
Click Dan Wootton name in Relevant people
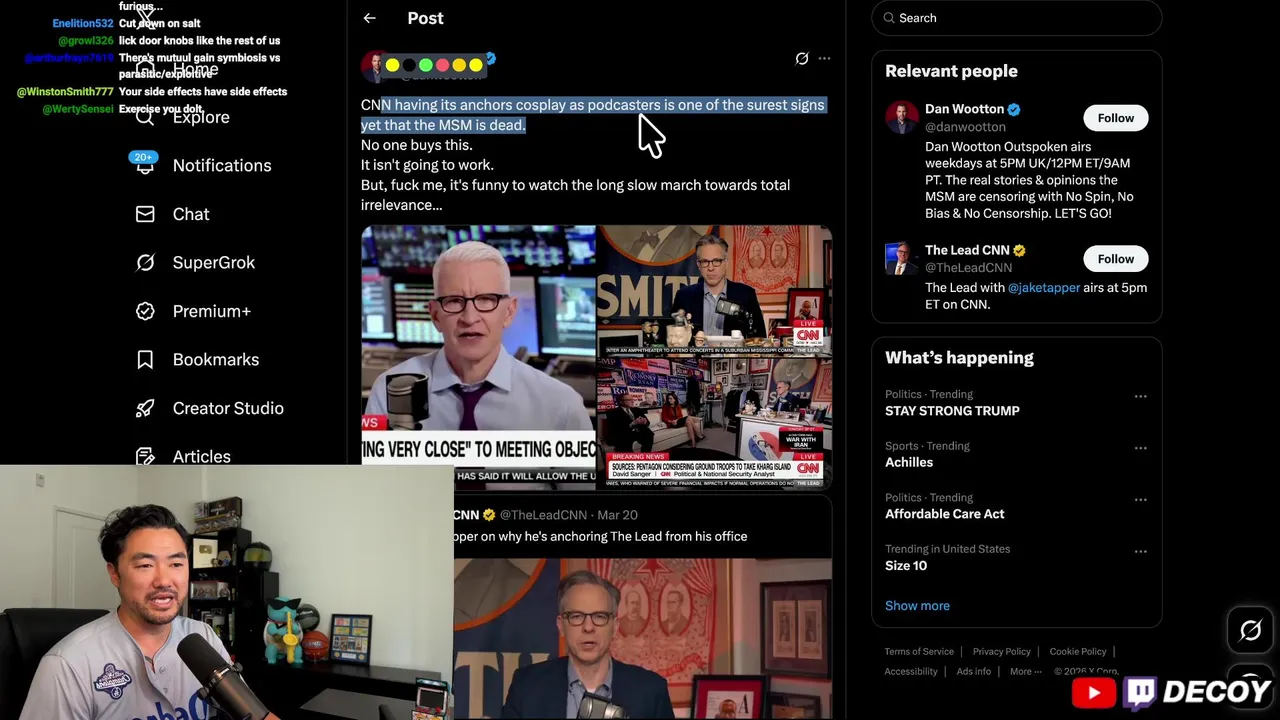(964, 109)
